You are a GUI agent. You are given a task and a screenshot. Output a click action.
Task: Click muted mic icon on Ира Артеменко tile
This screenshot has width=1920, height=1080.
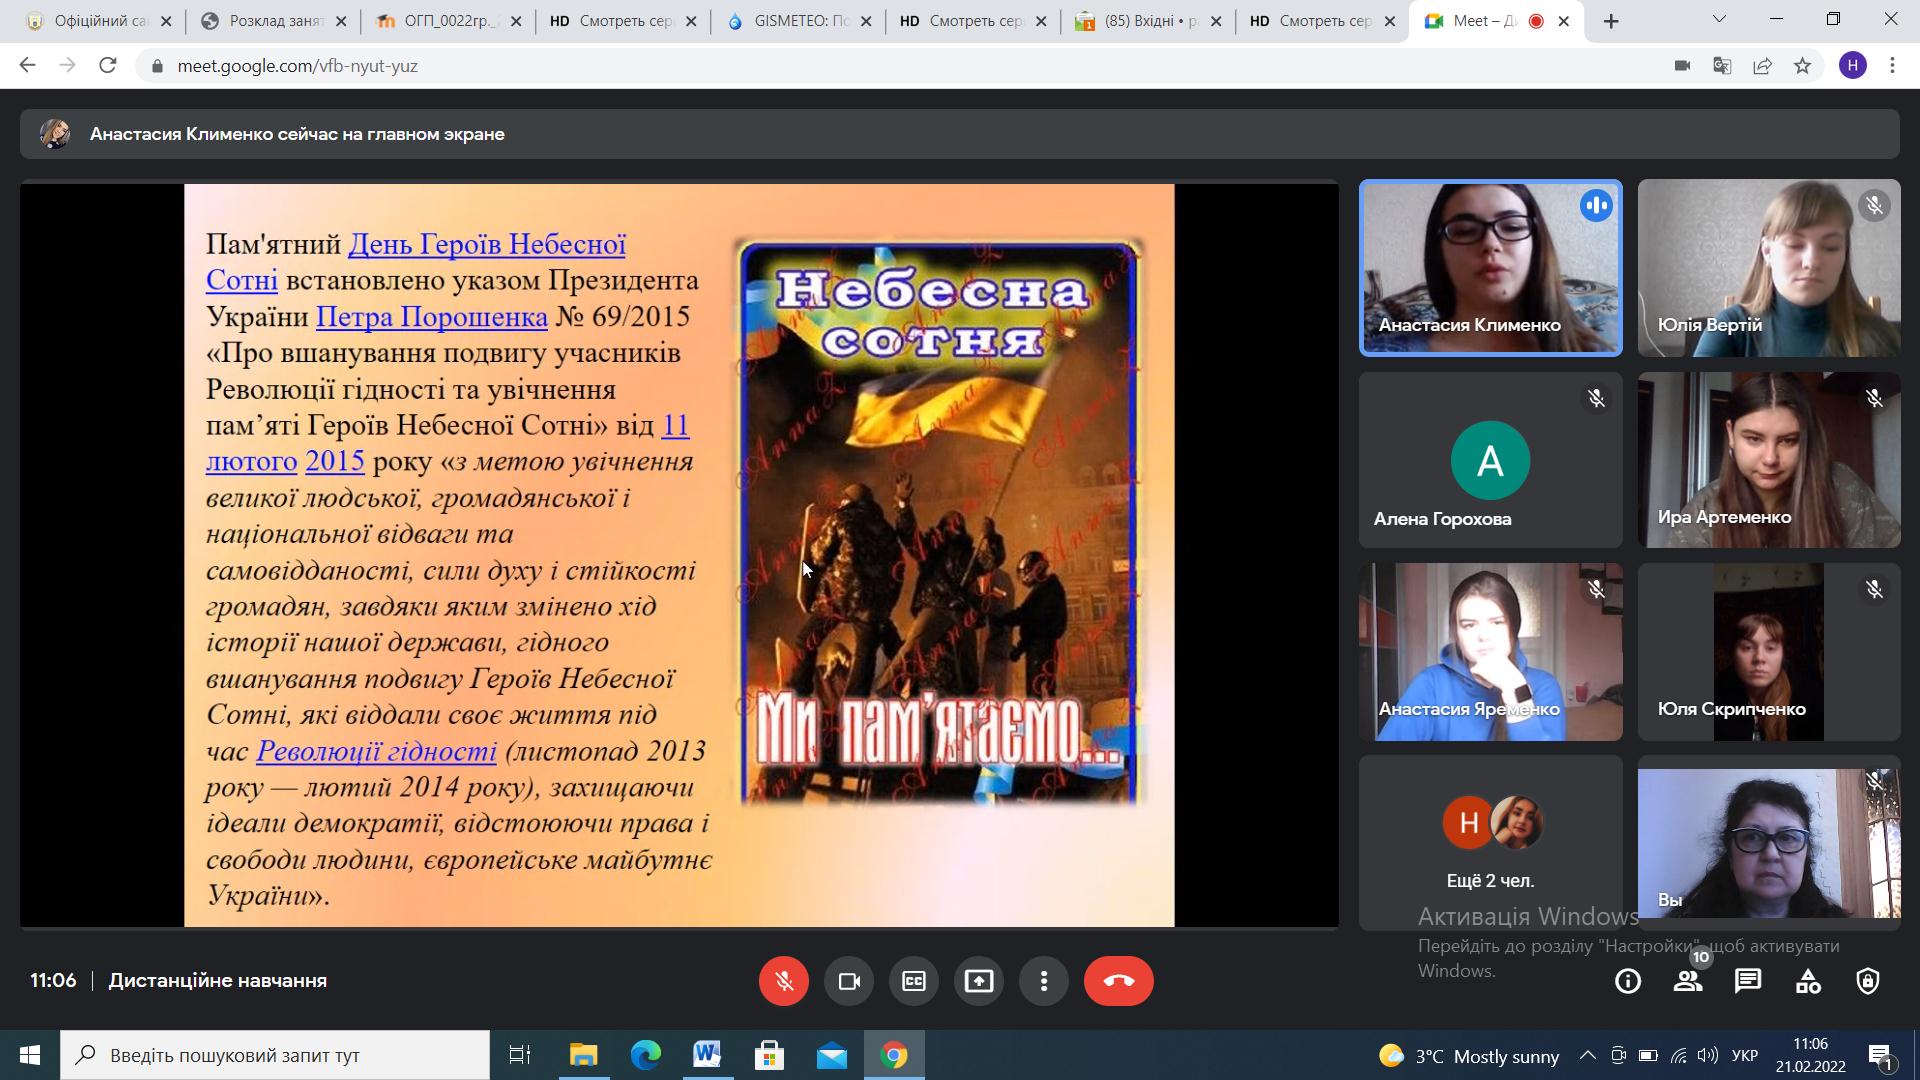(x=1874, y=398)
